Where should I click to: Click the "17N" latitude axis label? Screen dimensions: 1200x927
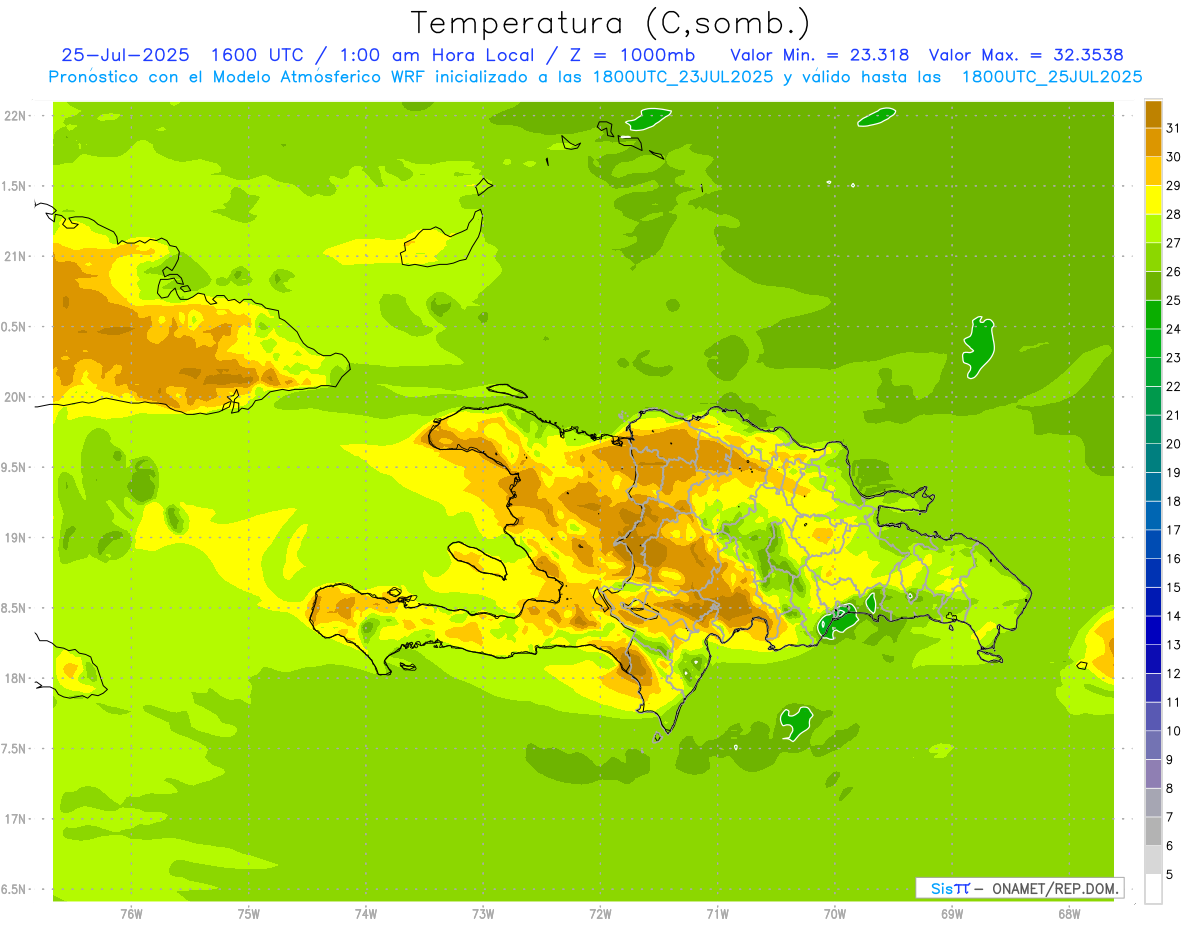(15, 819)
